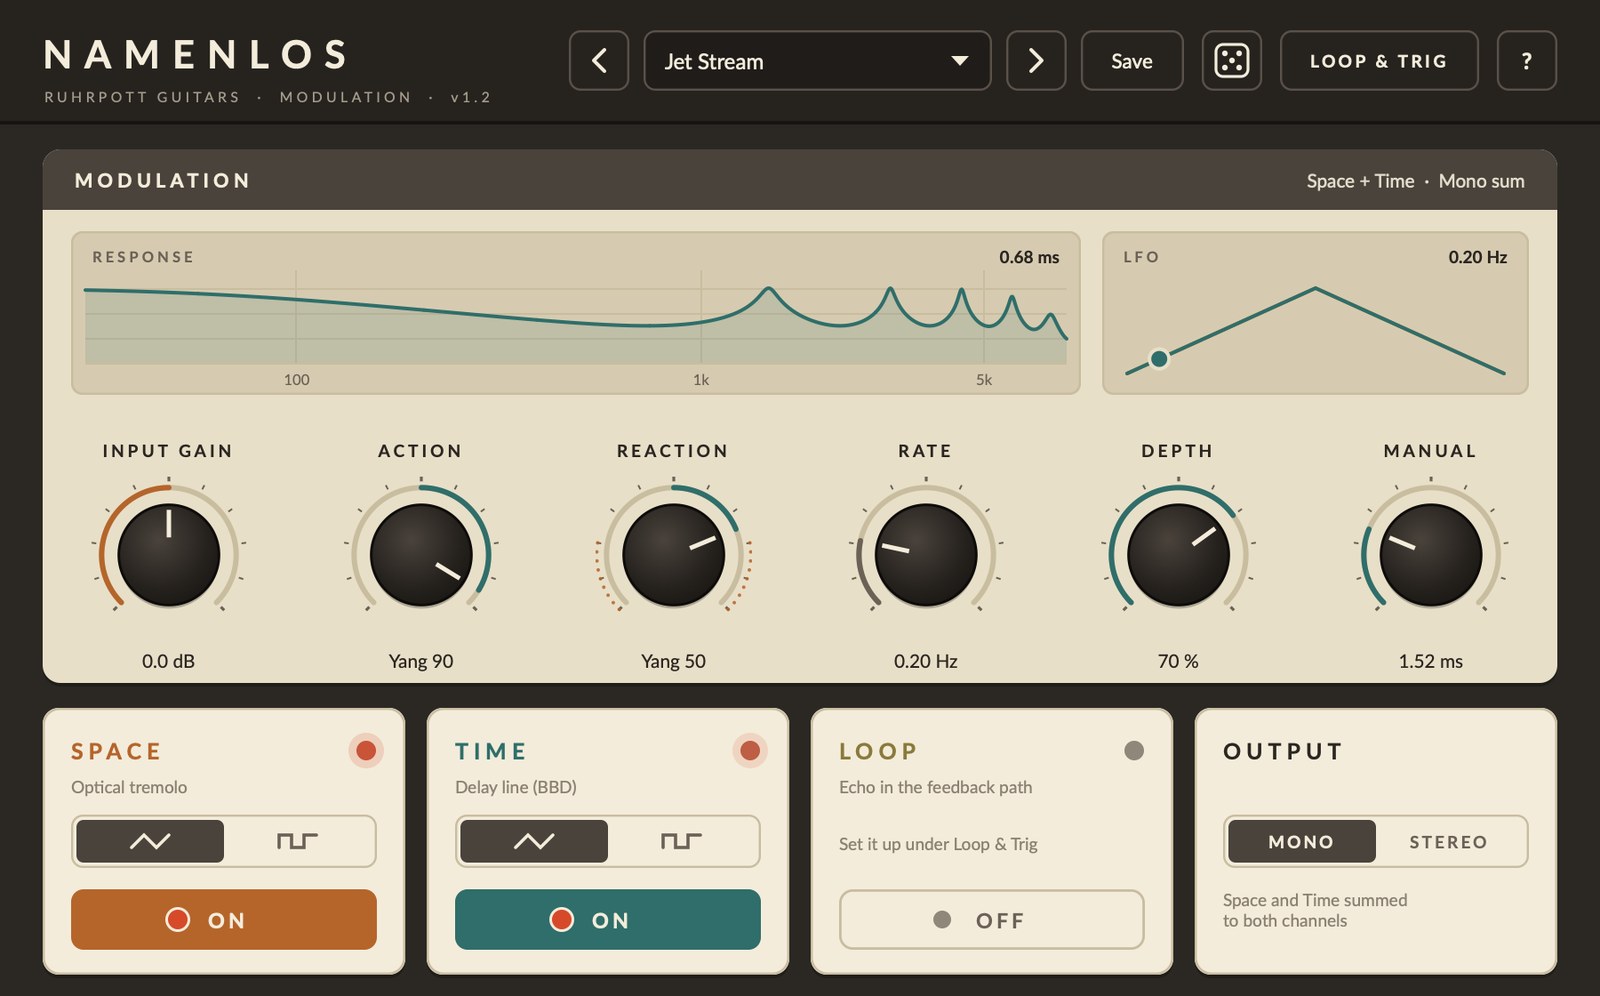Click the LFO phase dot on the waveform
The width and height of the screenshot is (1600, 996).
1159,358
